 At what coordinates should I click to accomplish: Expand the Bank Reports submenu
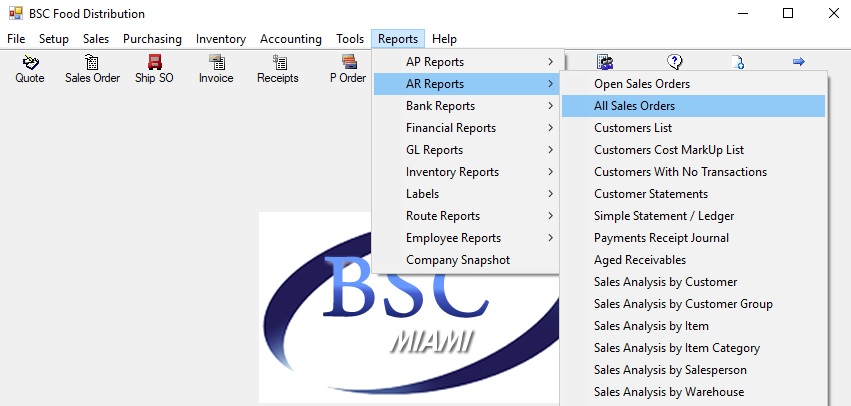click(x=466, y=106)
